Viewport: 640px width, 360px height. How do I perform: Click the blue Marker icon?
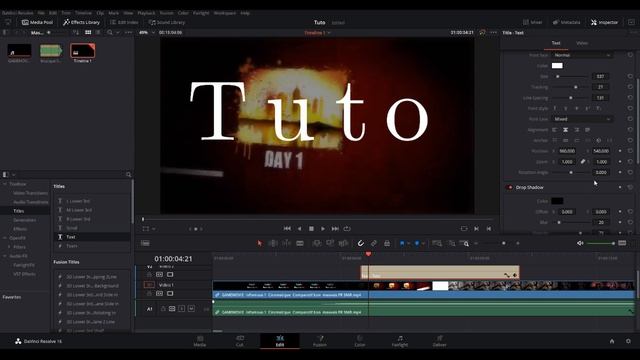pos(417,243)
